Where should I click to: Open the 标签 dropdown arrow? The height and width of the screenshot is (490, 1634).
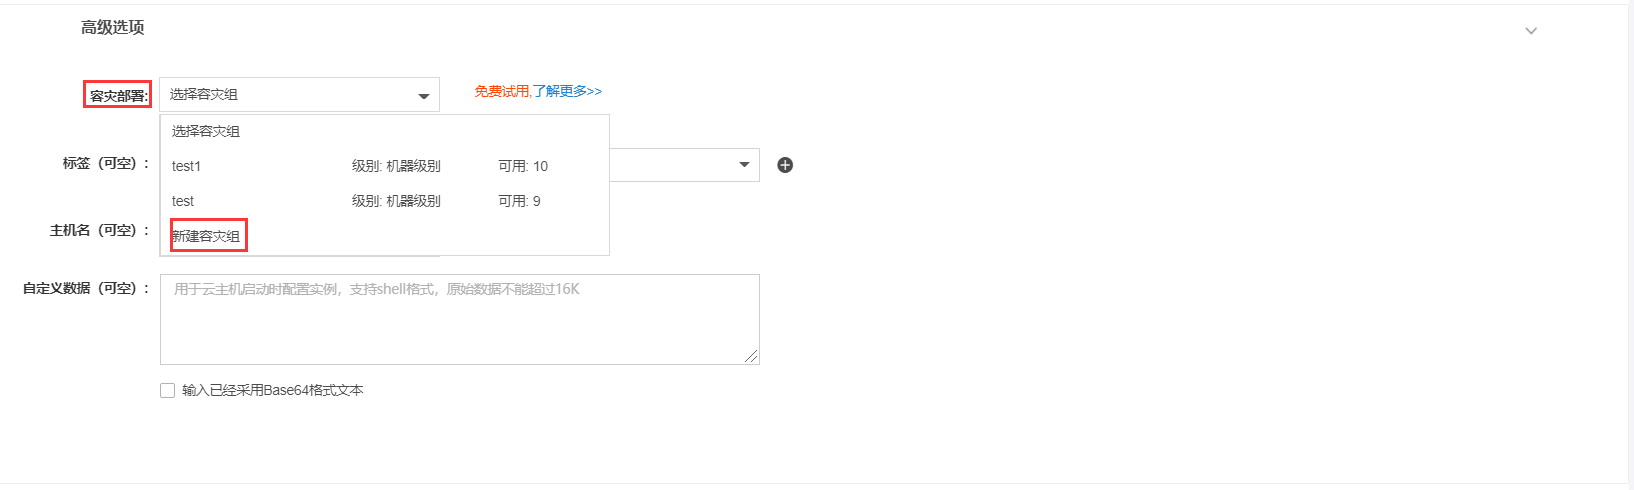pyautogui.click(x=744, y=165)
